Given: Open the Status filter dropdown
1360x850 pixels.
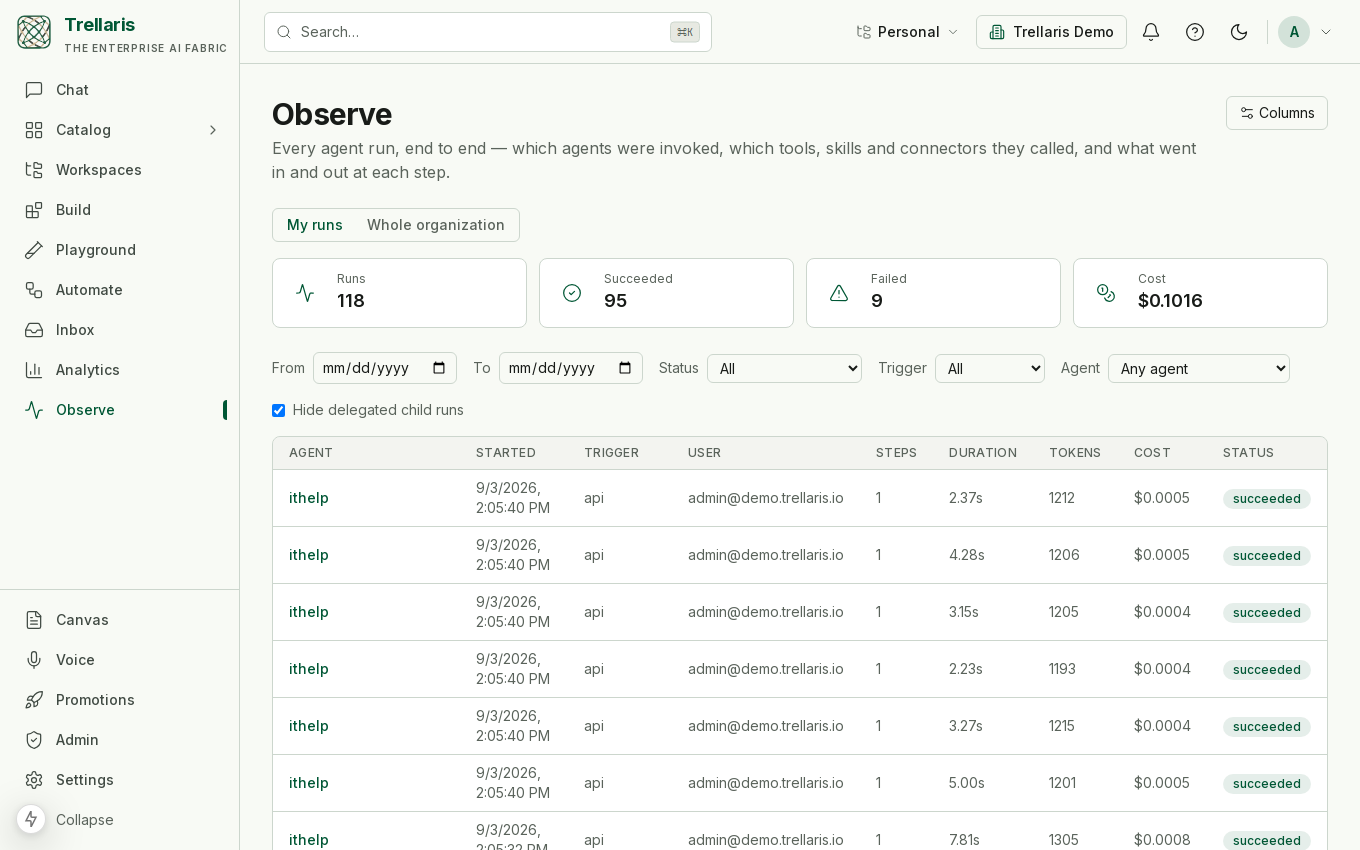Looking at the screenshot, I should pos(784,368).
